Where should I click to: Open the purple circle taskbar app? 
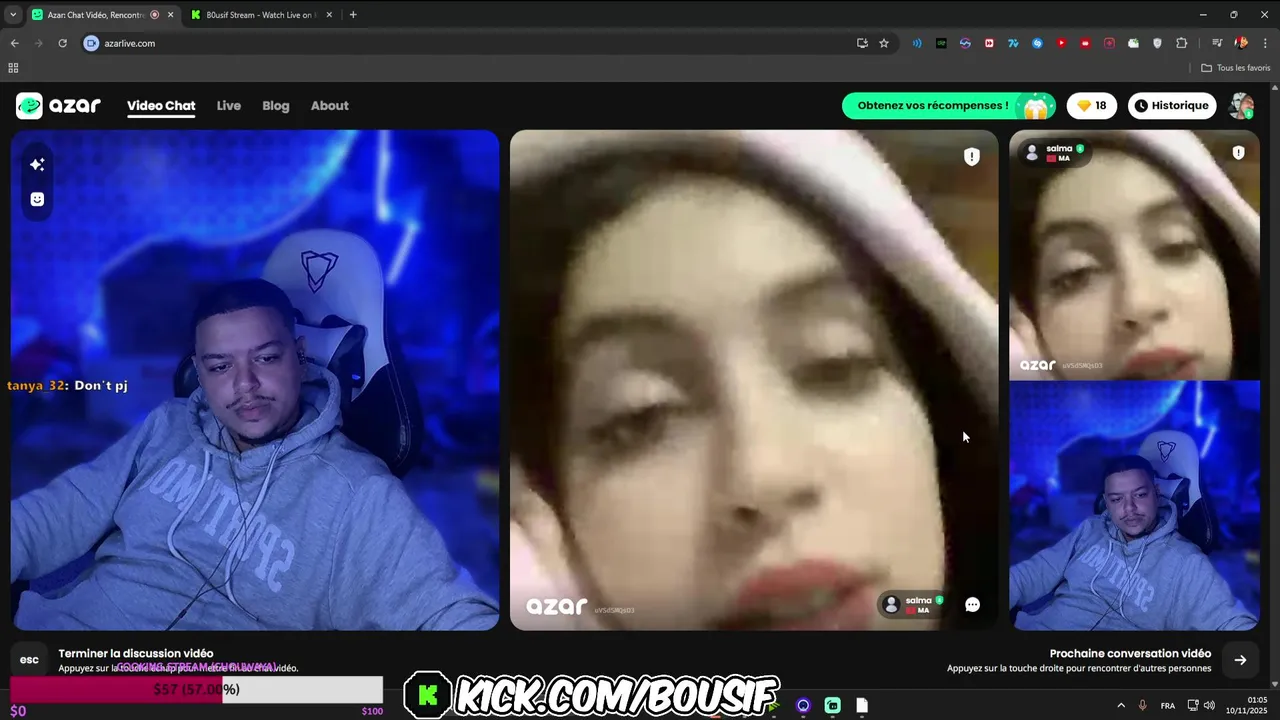coord(803,706)
